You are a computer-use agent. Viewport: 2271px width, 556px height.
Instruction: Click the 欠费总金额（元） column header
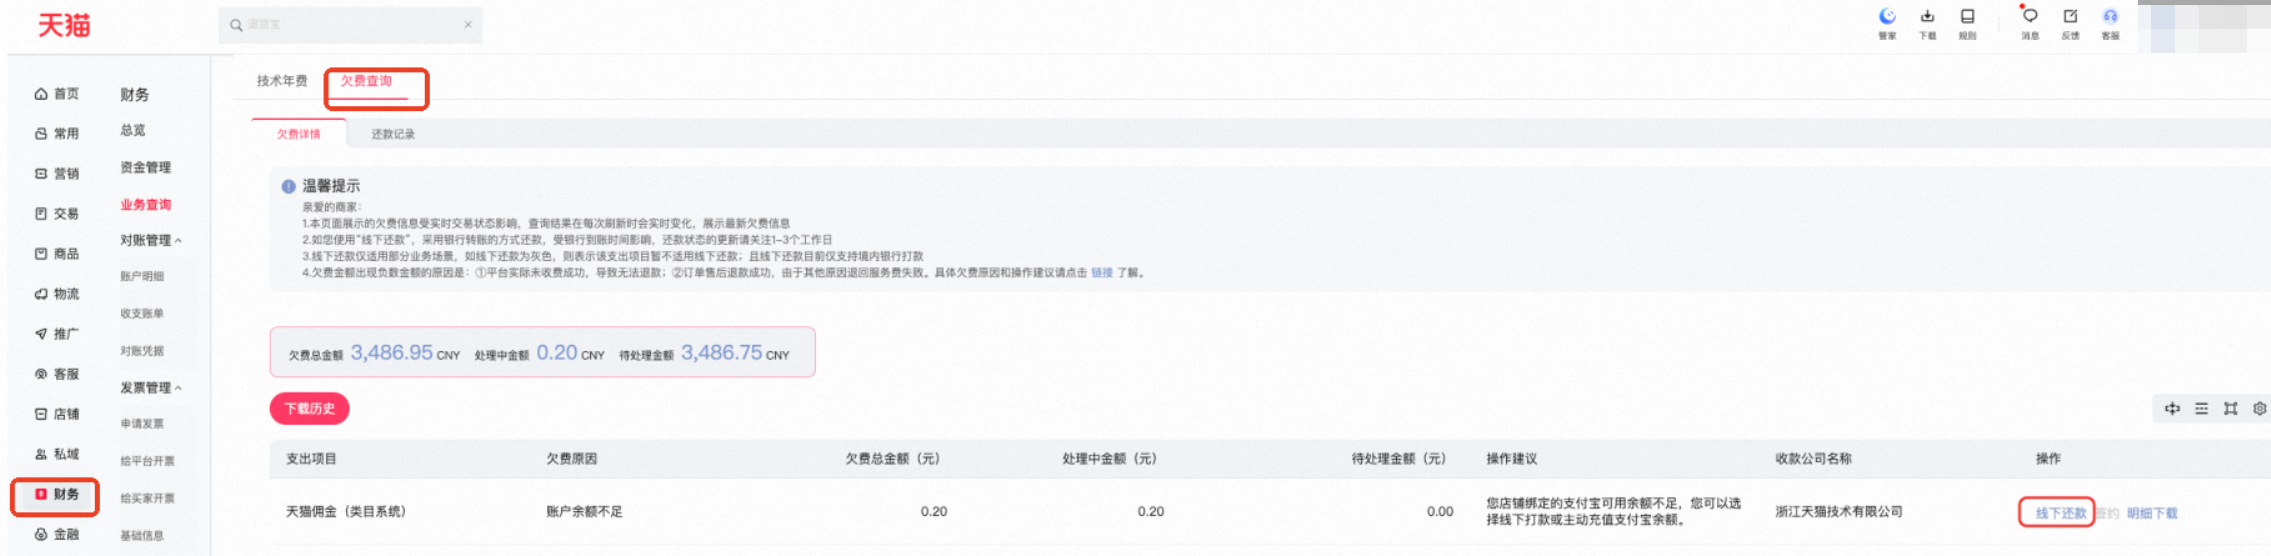(x=892, y=459)
